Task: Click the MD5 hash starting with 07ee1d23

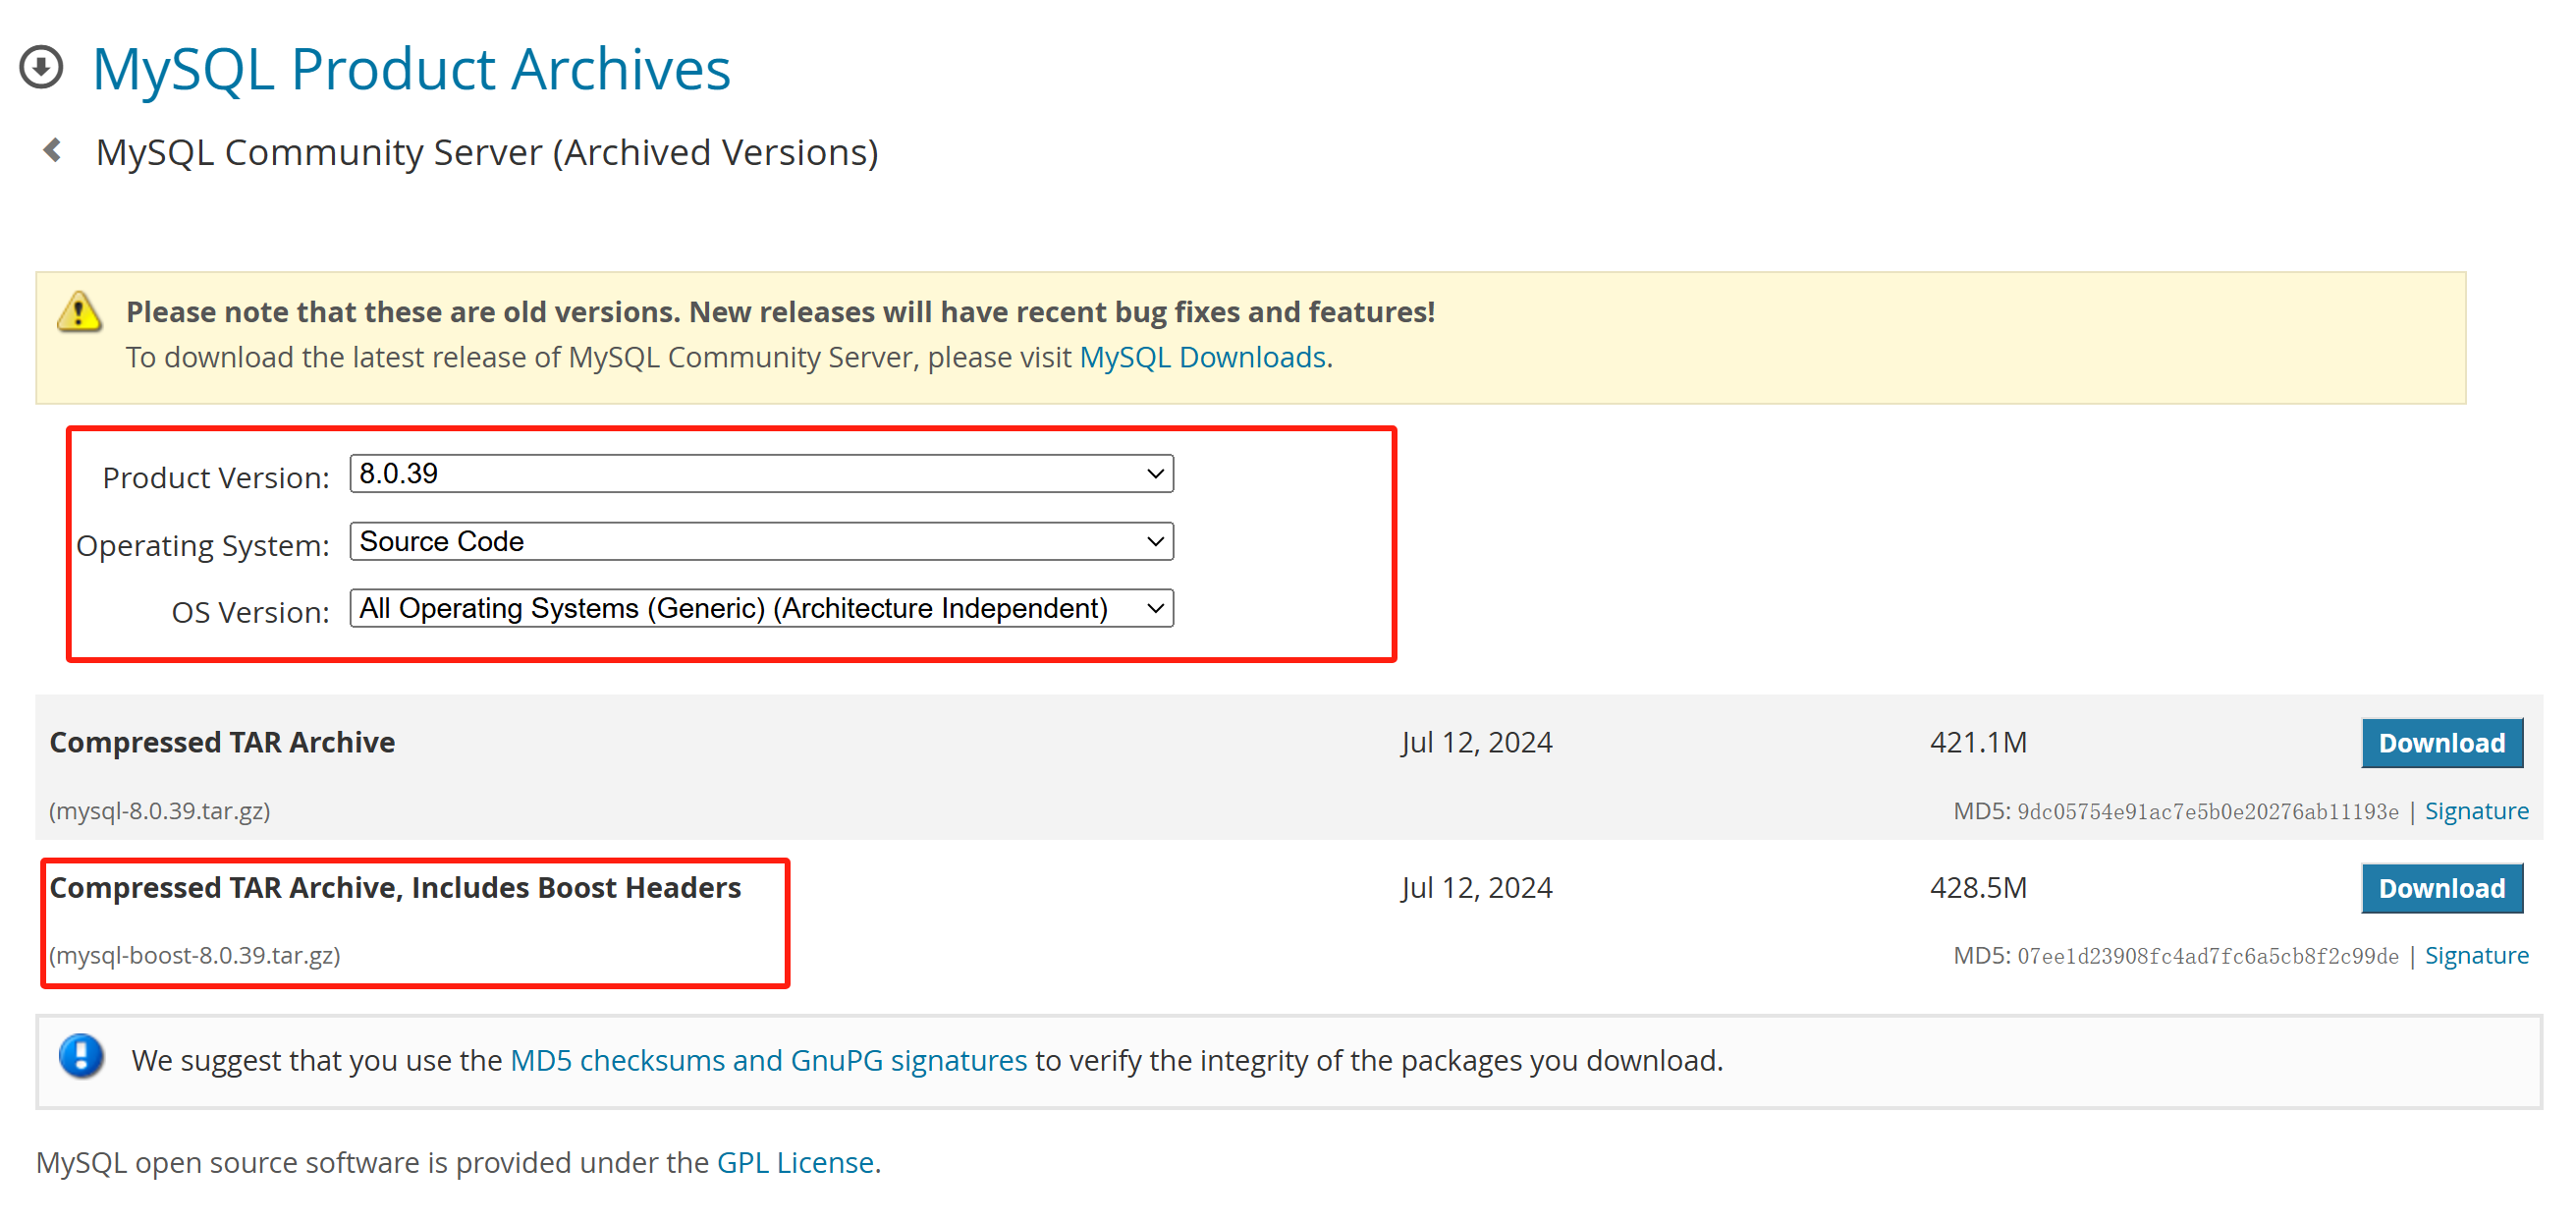Action: [2207, 957]
